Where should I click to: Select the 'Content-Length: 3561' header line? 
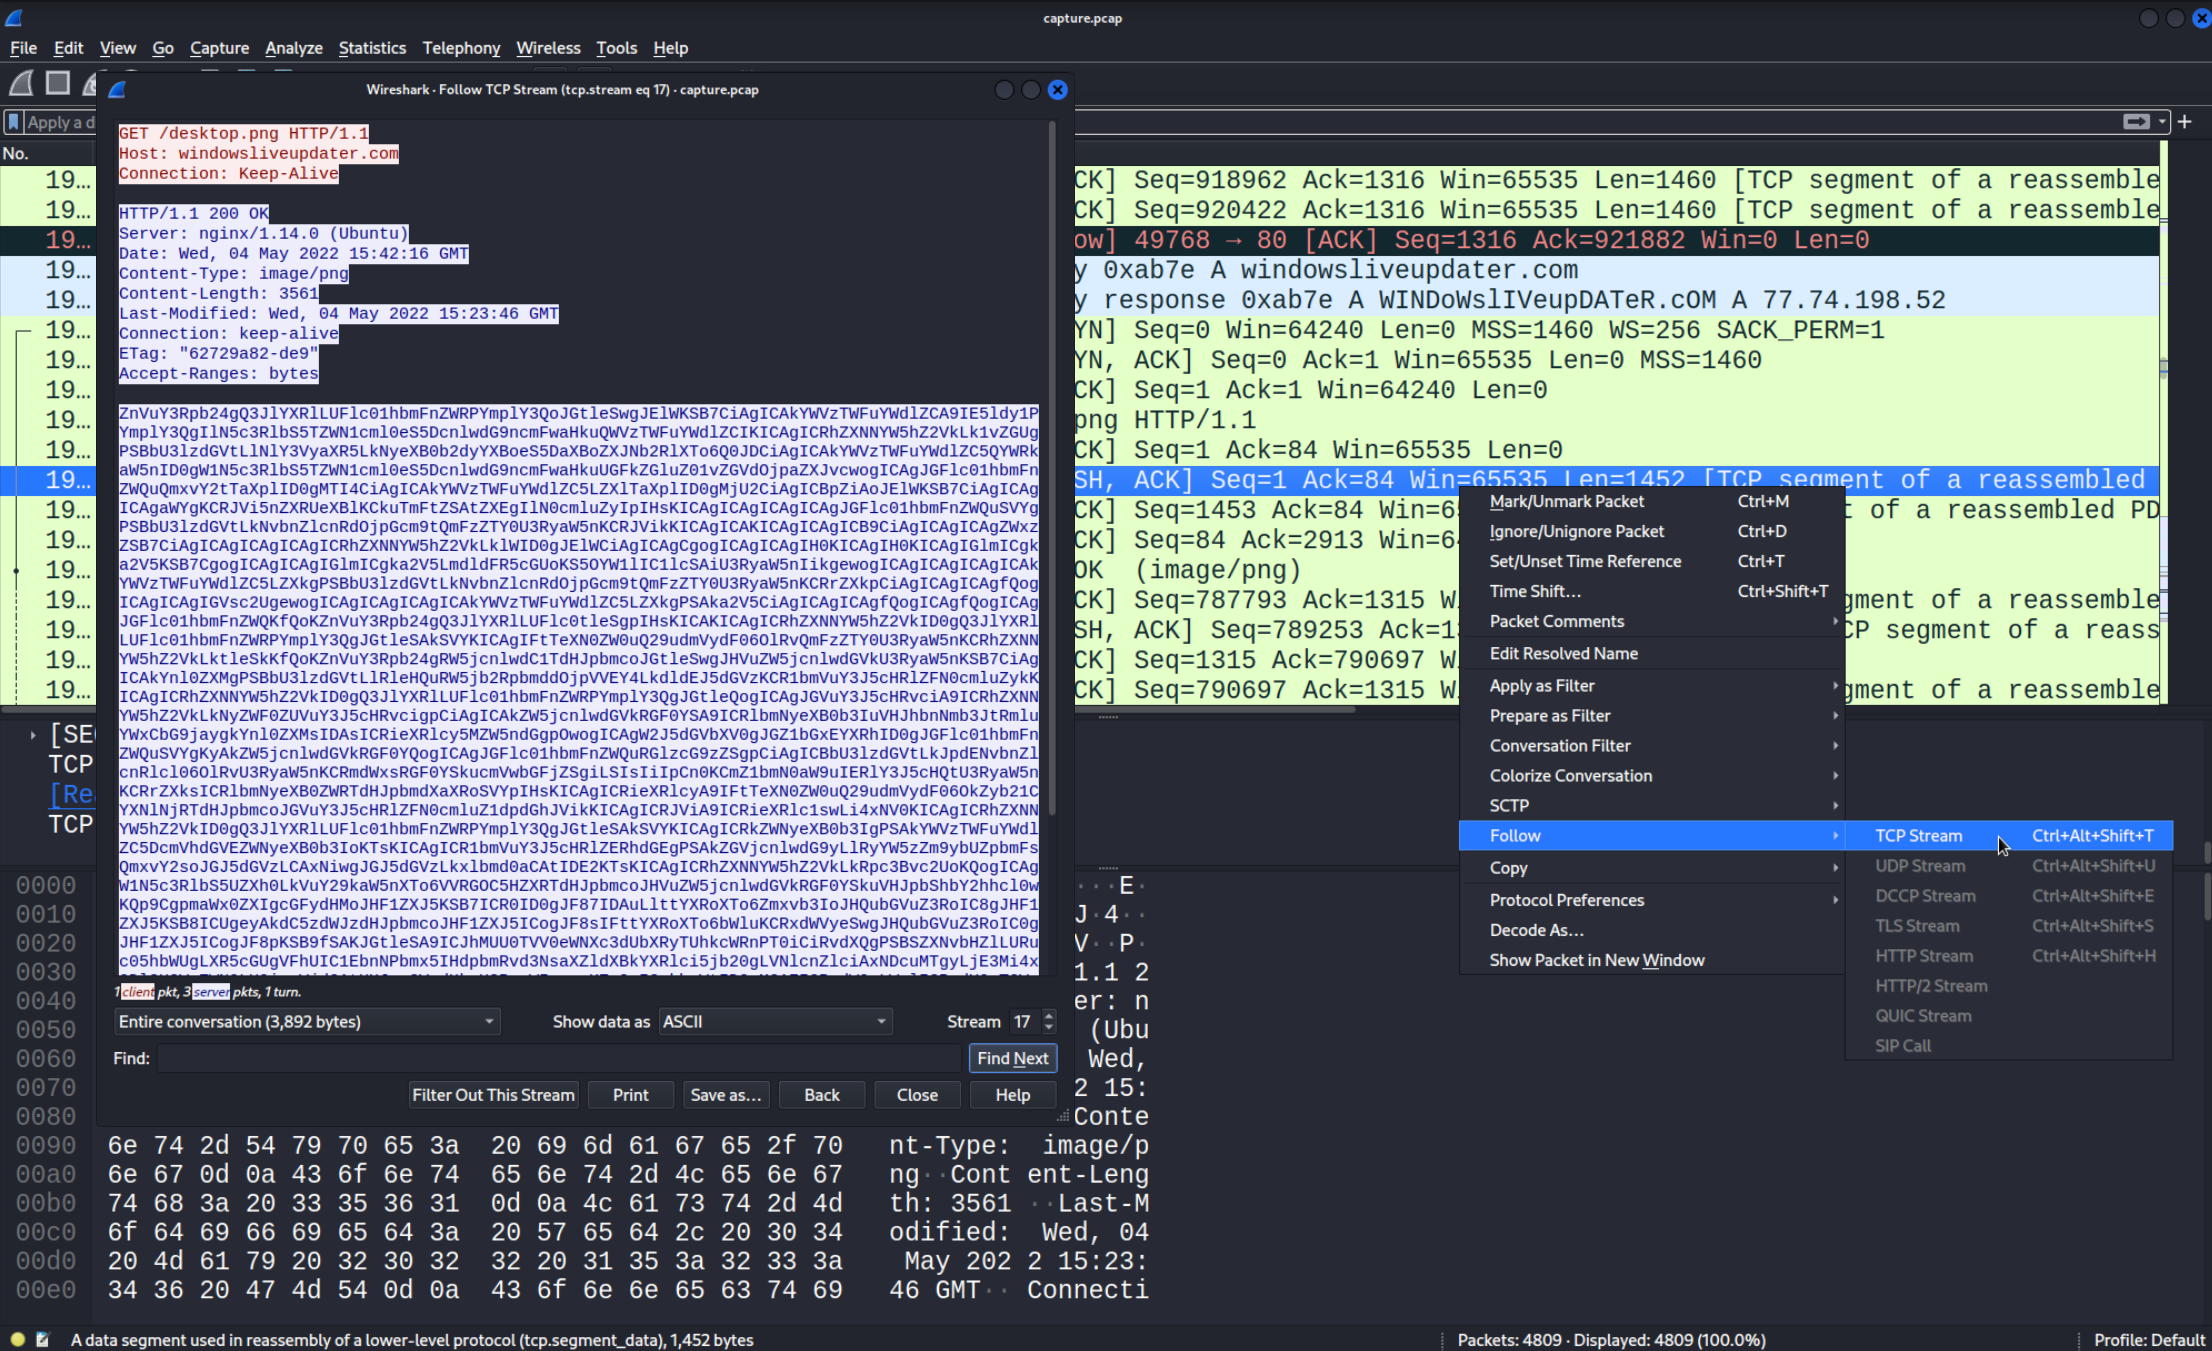coord(219,294)
